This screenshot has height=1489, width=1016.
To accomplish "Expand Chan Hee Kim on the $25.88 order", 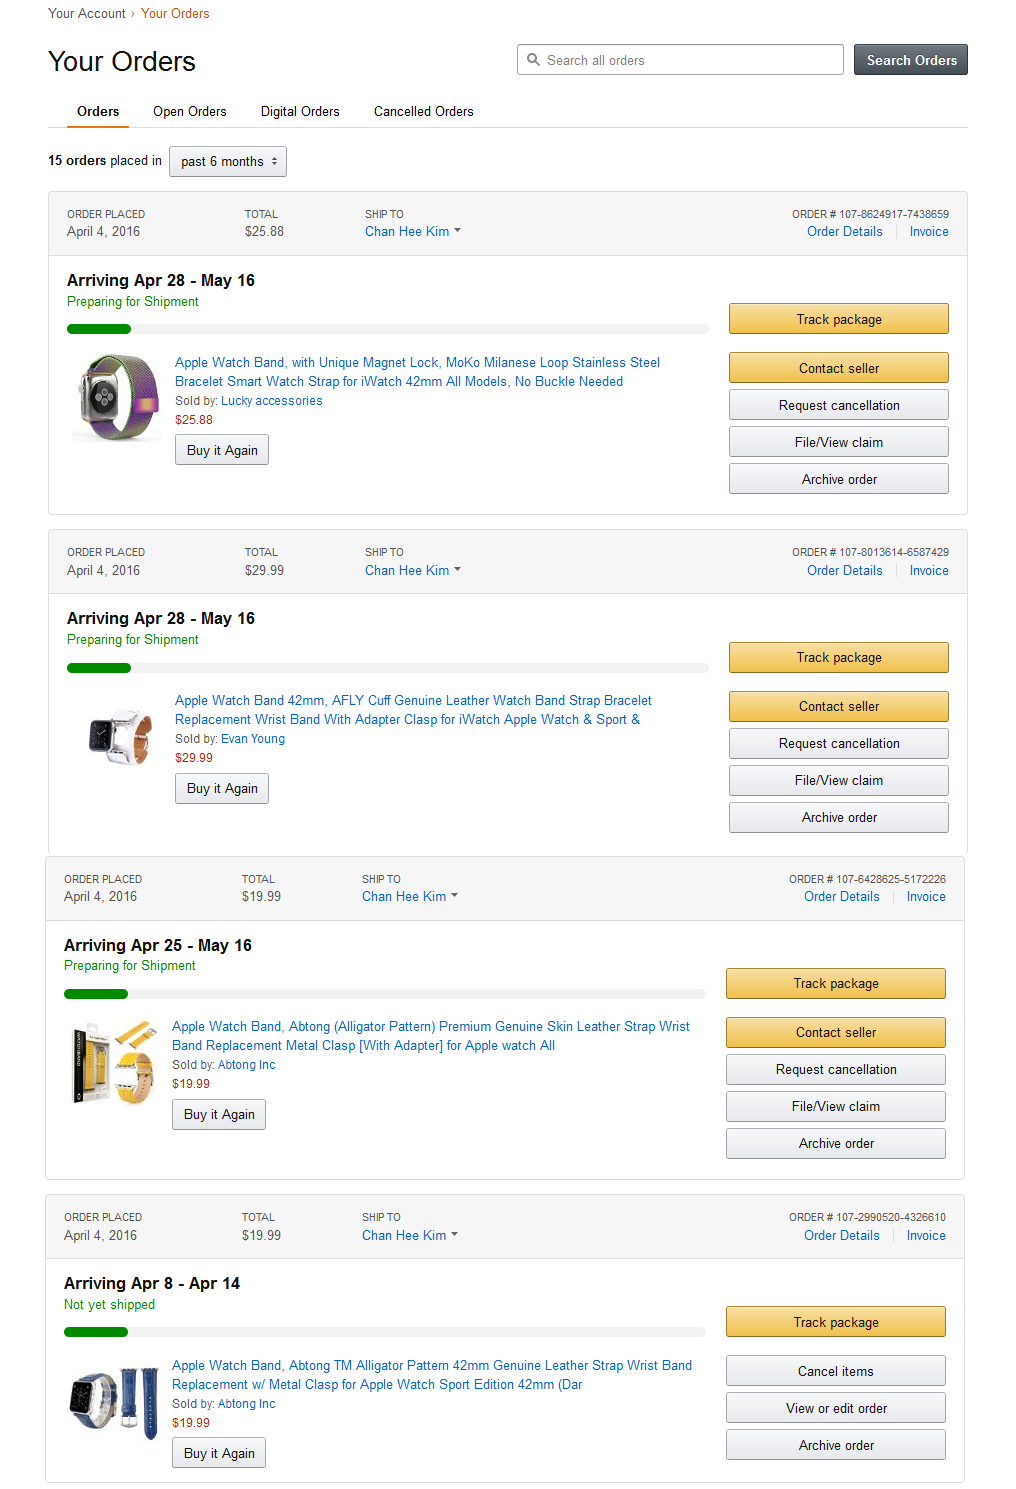I will 412,232.
